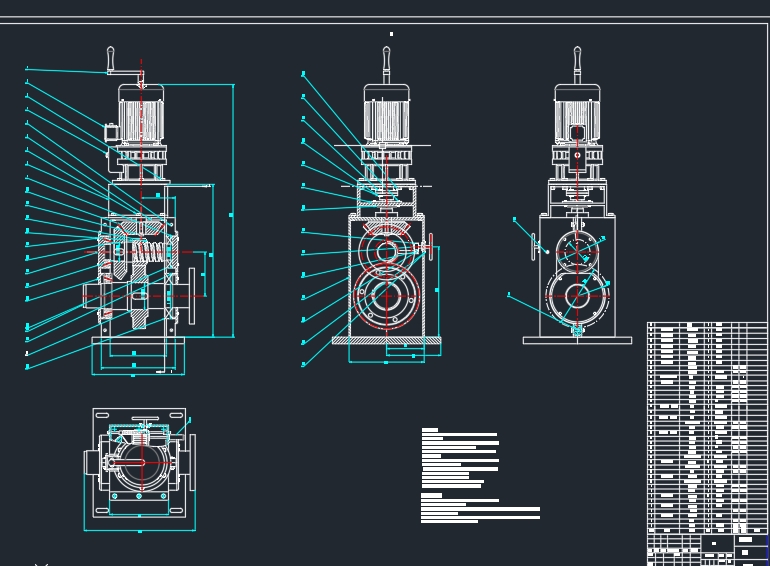770x566 pixels.
Task: Select the bottom width dimension under the plan view
Action: [x=140, y=530]
